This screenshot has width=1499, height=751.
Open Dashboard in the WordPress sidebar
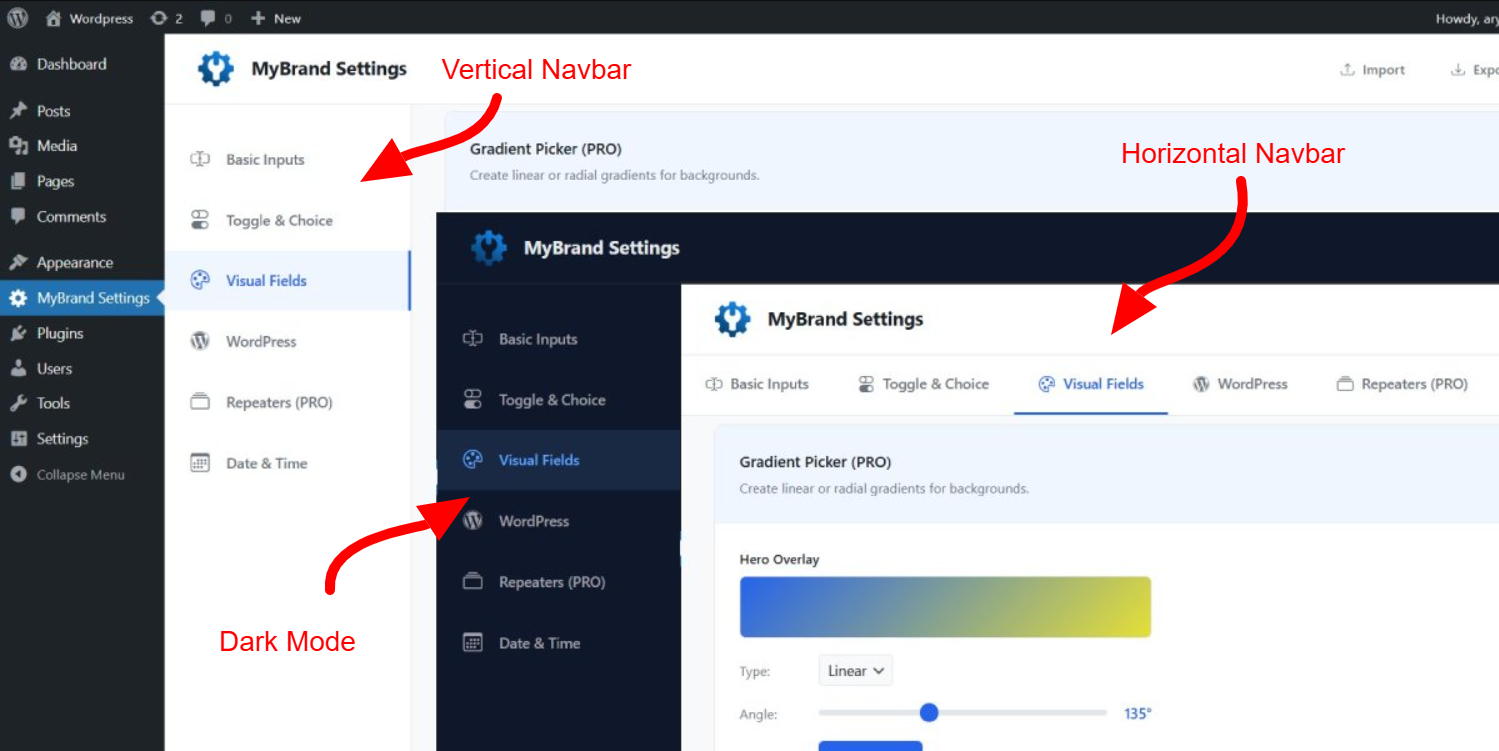click(70, 64)
